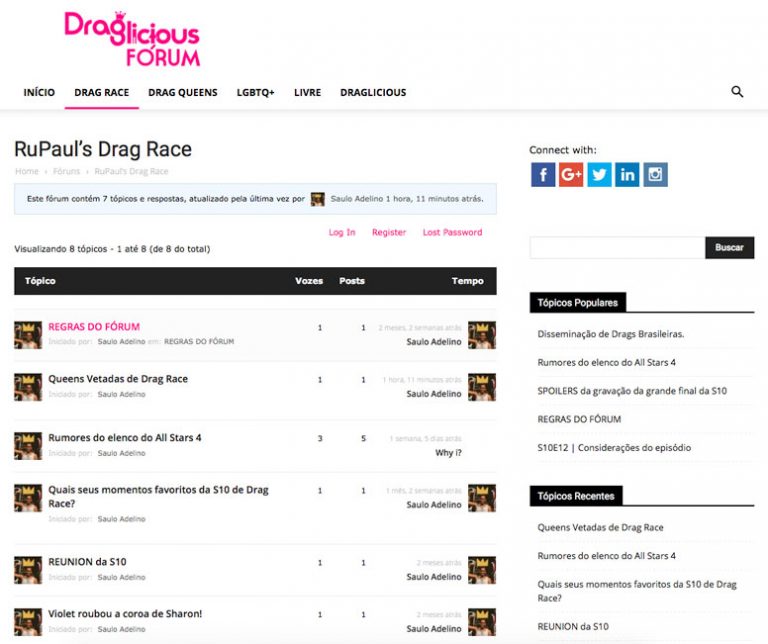Click starter name Saulo Adelino under REUNION da S10
The image size is (768, 644).
(121, 577)
